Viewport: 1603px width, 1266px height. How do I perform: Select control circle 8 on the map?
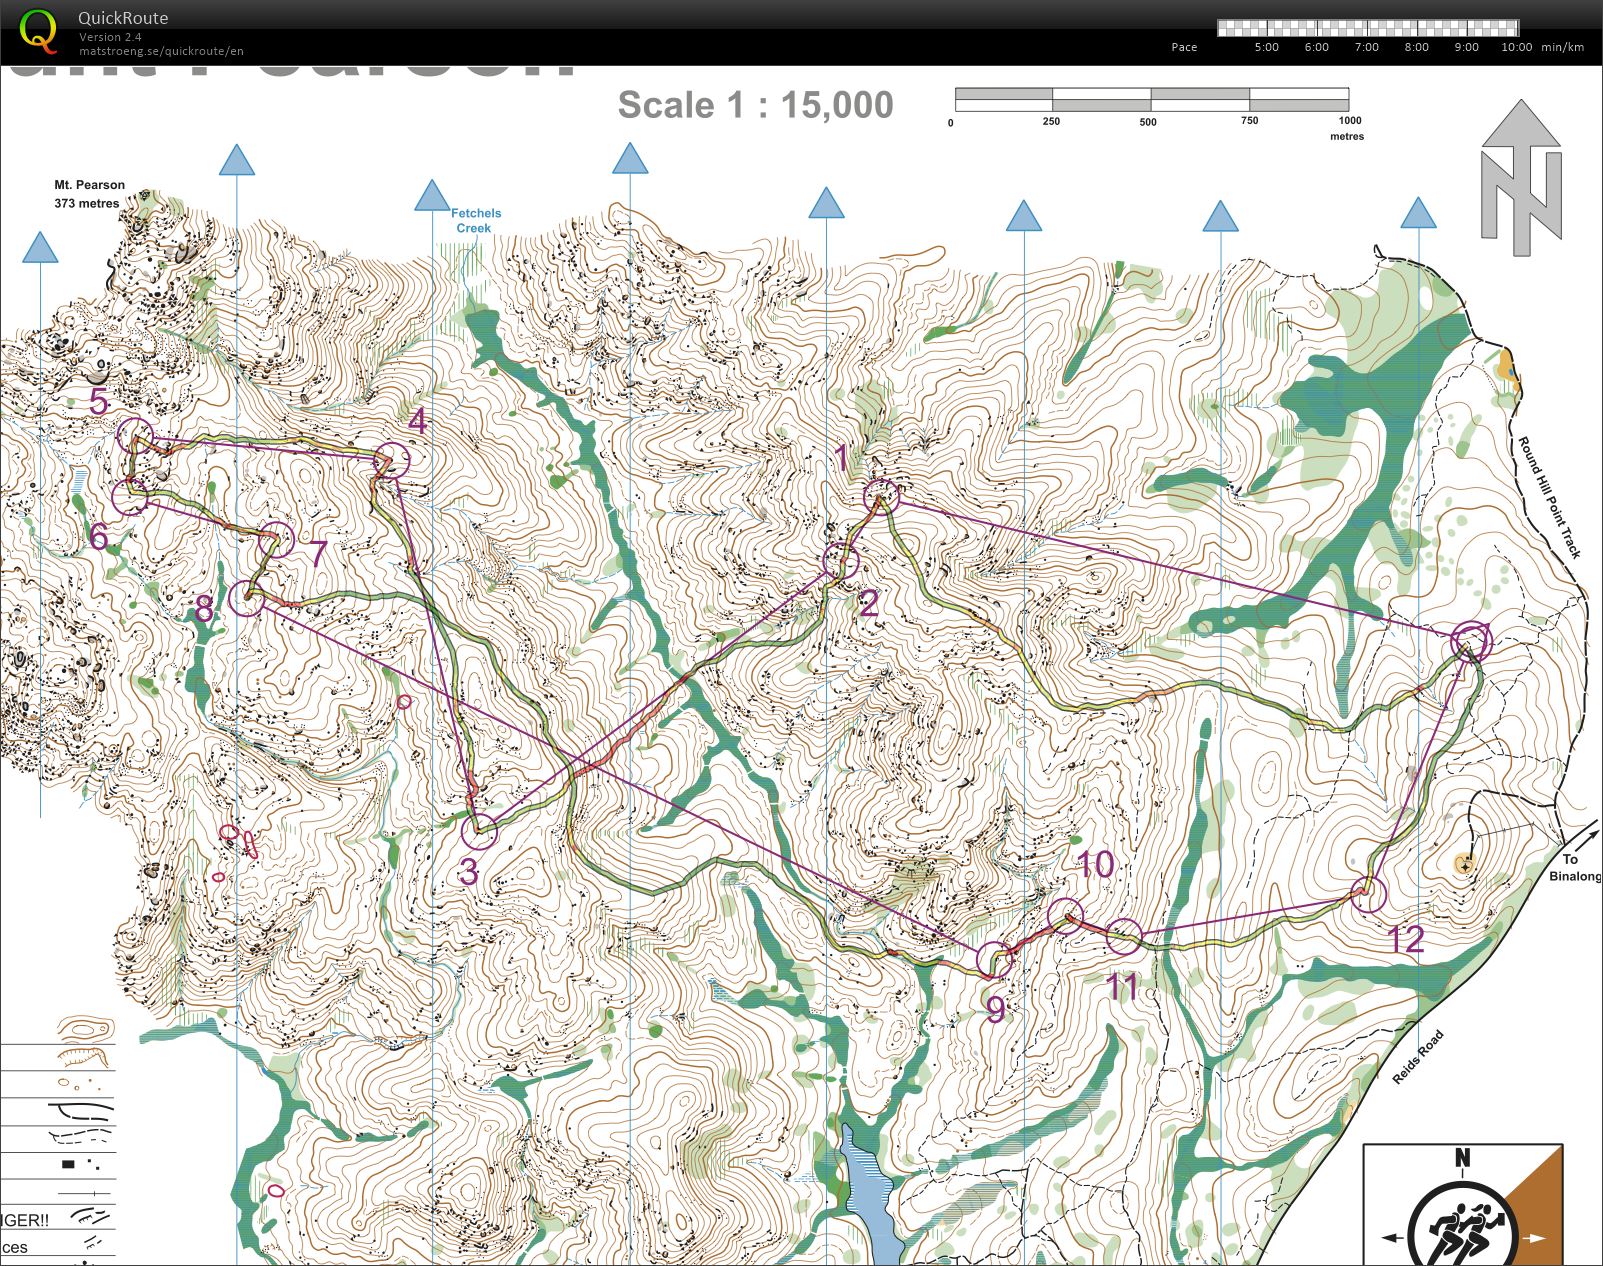247,599
